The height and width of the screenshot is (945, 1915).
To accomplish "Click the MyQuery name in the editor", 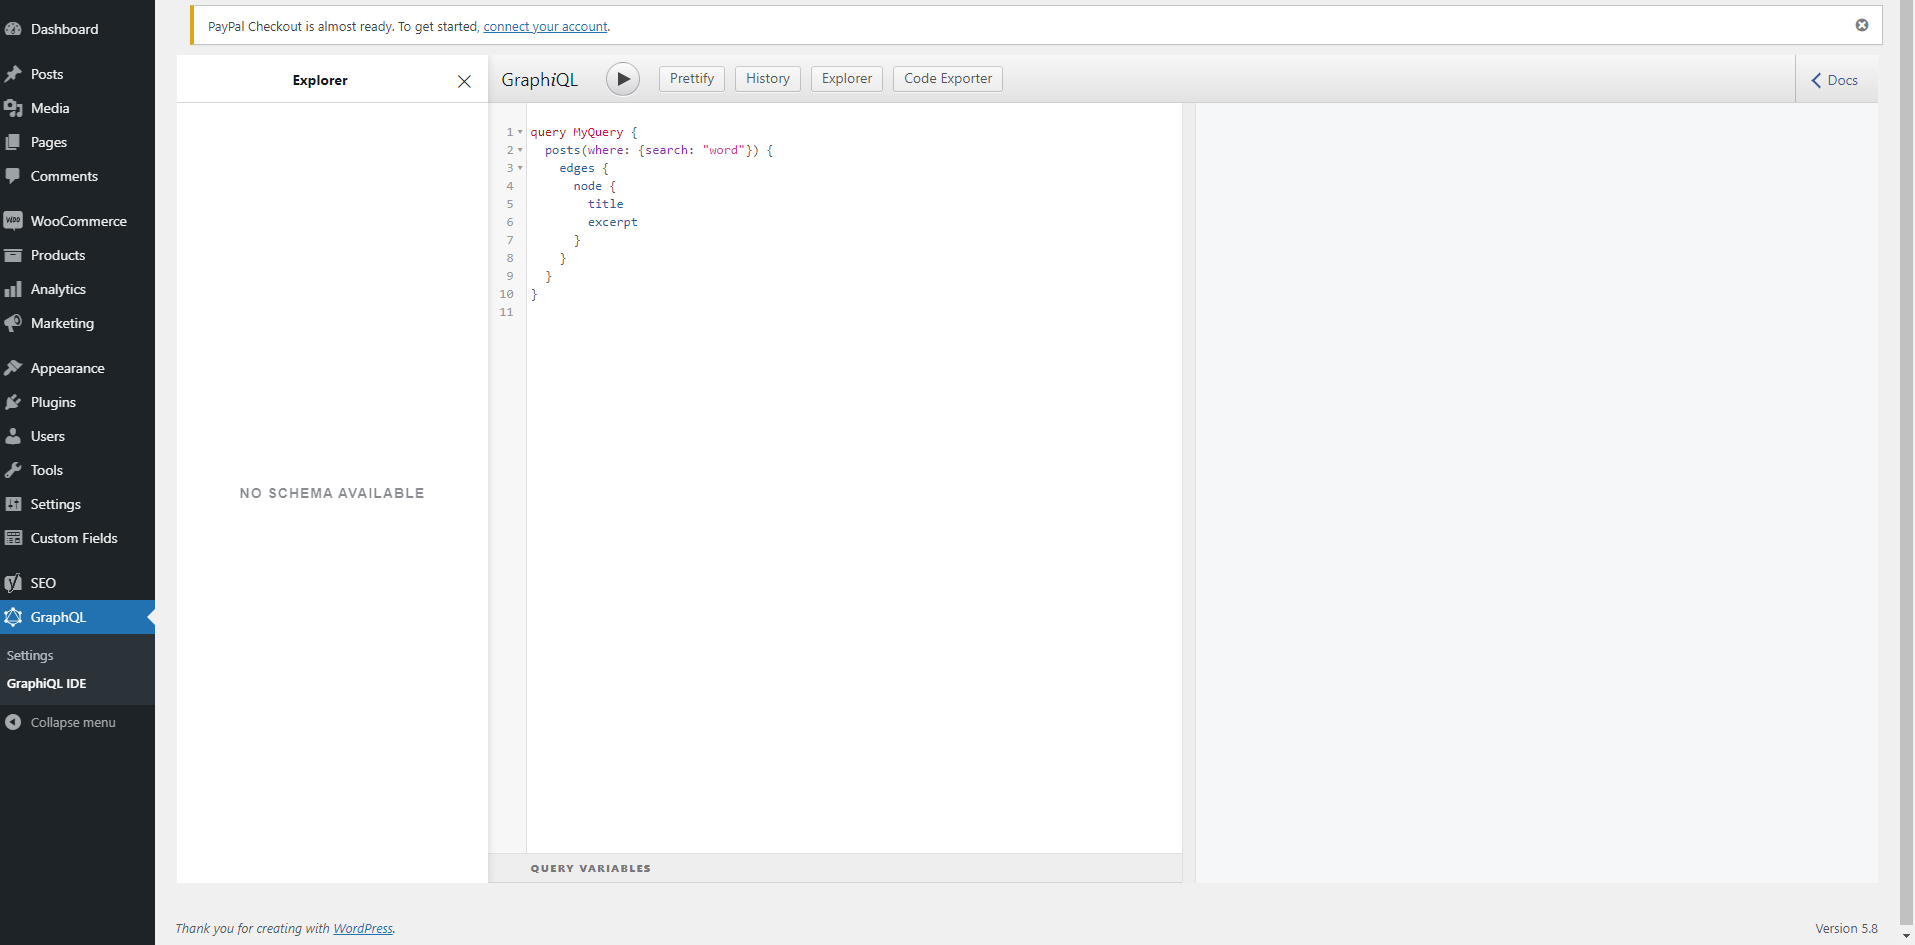I will tap(598, 132).
